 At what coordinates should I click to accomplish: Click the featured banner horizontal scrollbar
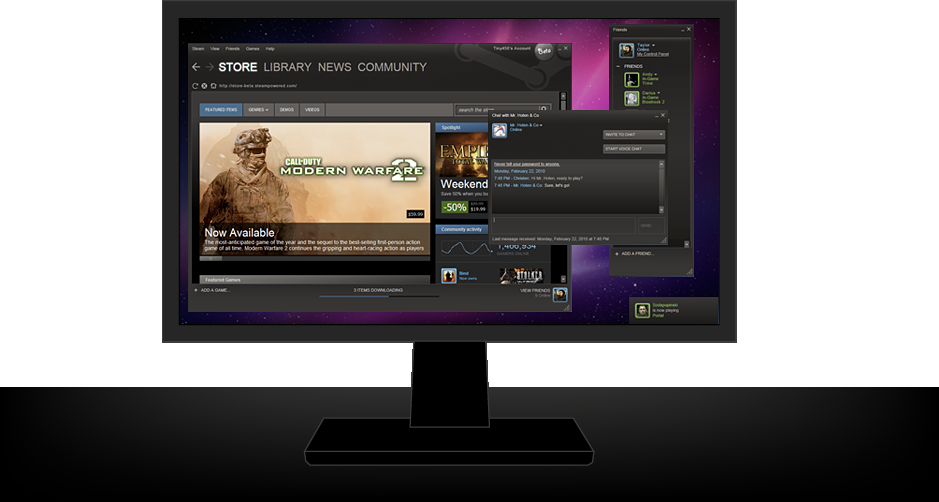314,259
